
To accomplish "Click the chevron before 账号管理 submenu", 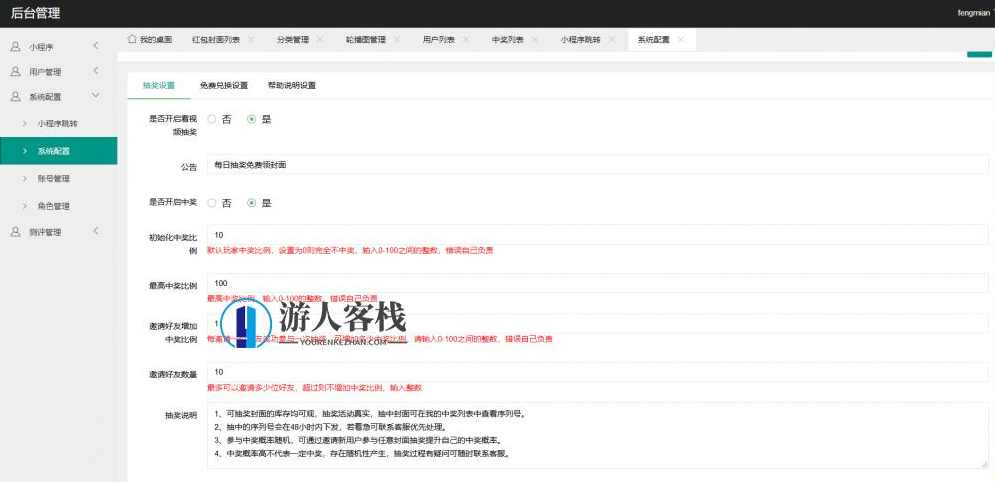I will pos(25,178).
